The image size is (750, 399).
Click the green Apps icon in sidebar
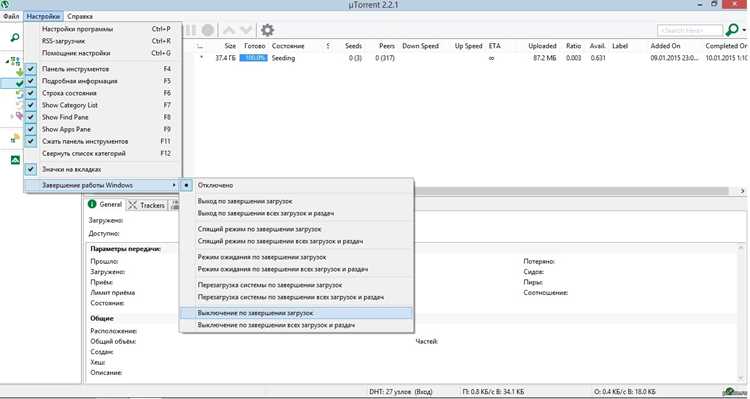(x=15, y=160)
